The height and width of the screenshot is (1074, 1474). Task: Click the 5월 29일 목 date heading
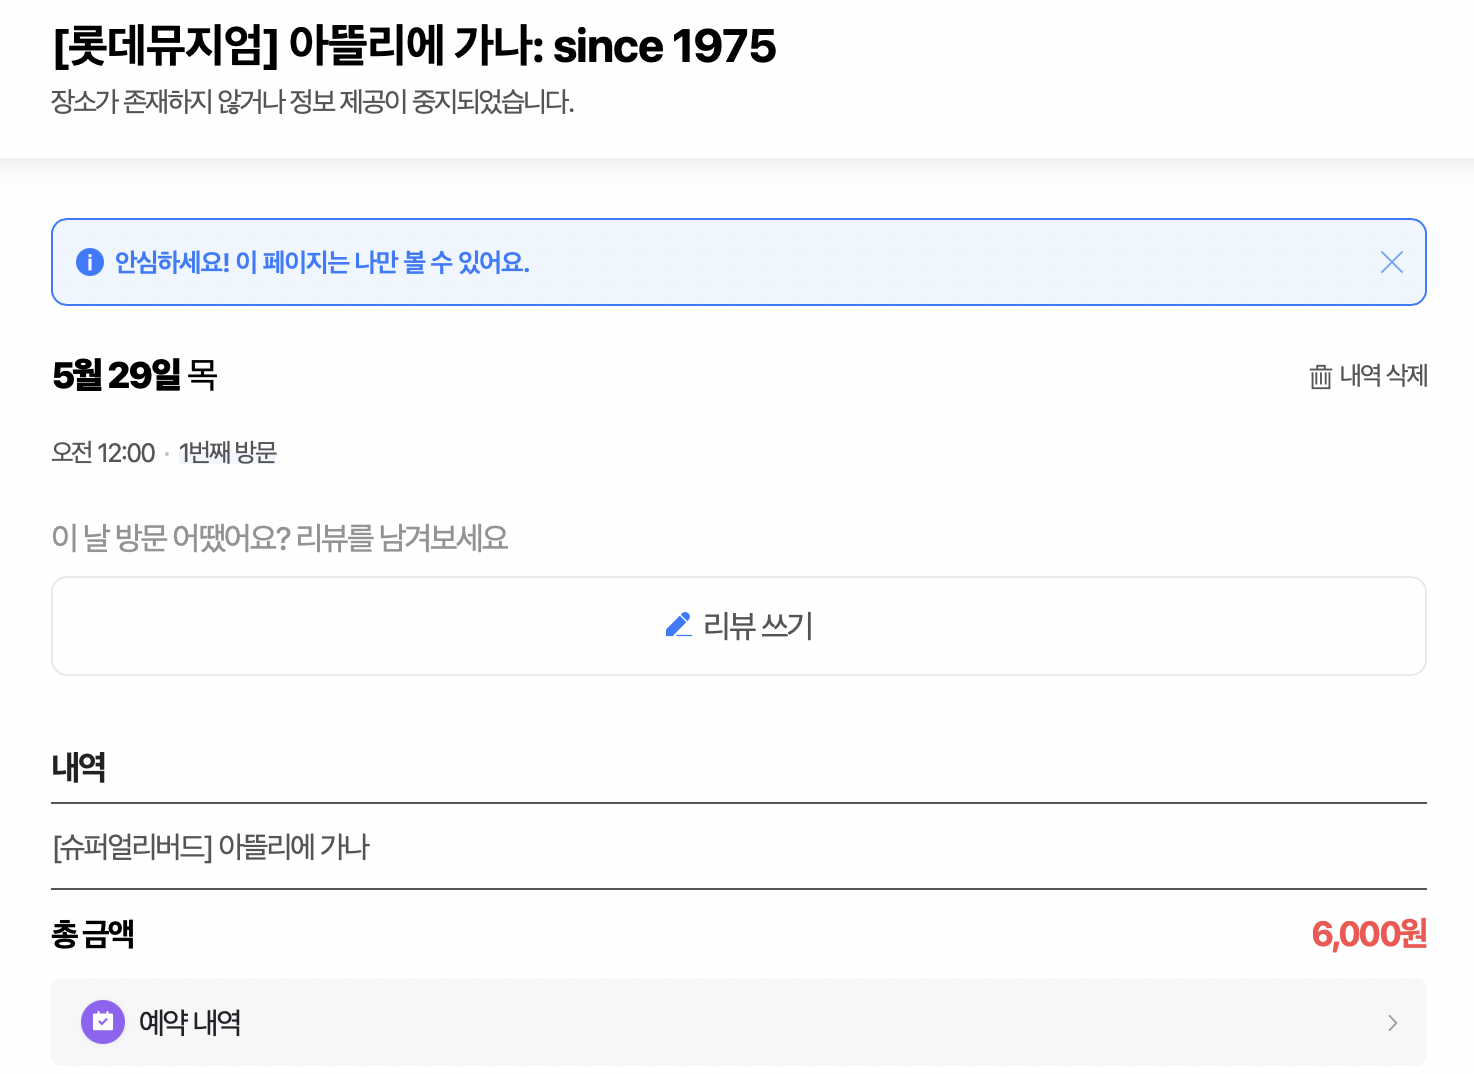(x=135, y=375)
